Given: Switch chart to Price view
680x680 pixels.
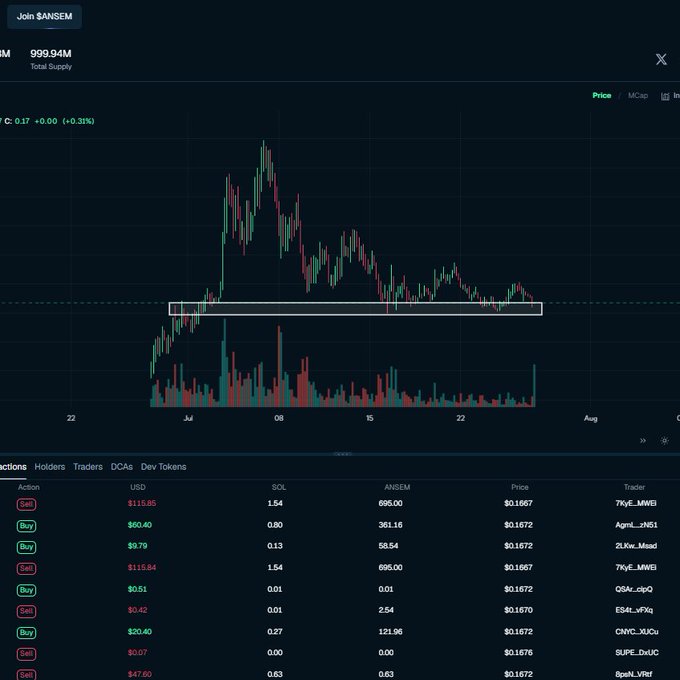Looking at the screenshot, I should tap(602, 95).
